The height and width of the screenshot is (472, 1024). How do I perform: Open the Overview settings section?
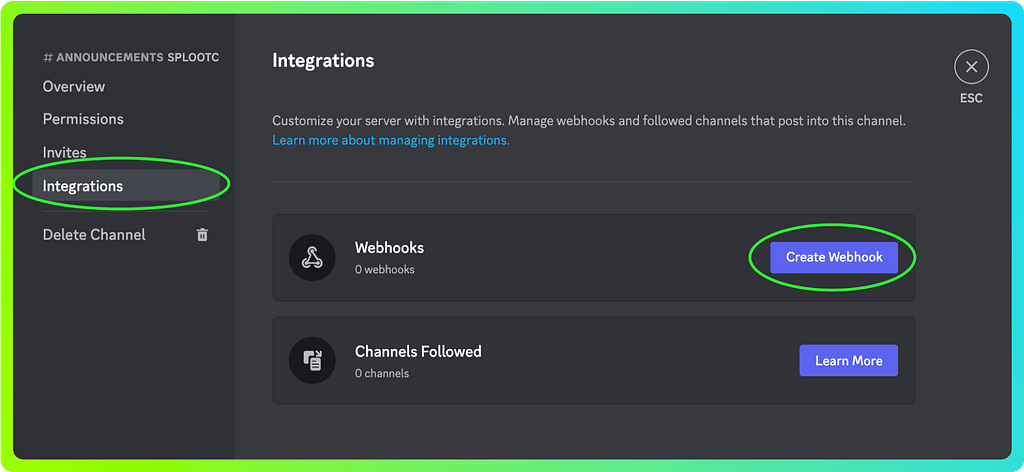pos(74,87)
